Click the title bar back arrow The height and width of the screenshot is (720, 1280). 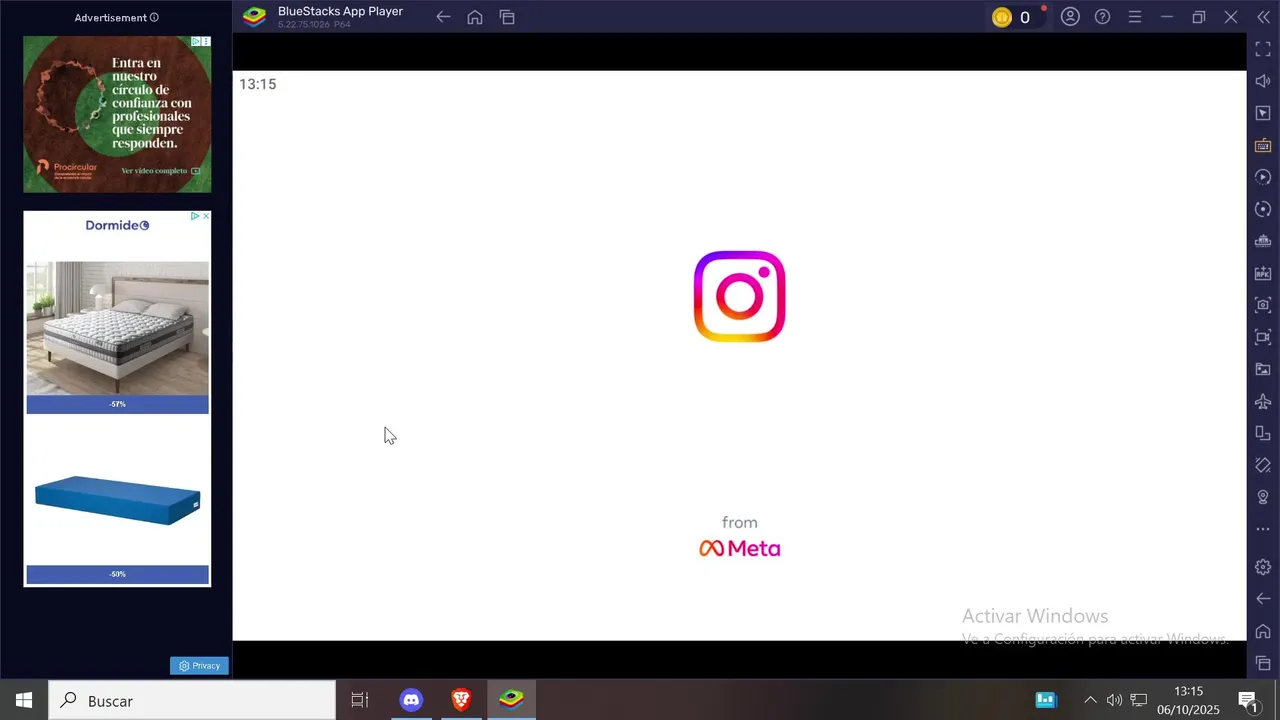coord(443,17)
